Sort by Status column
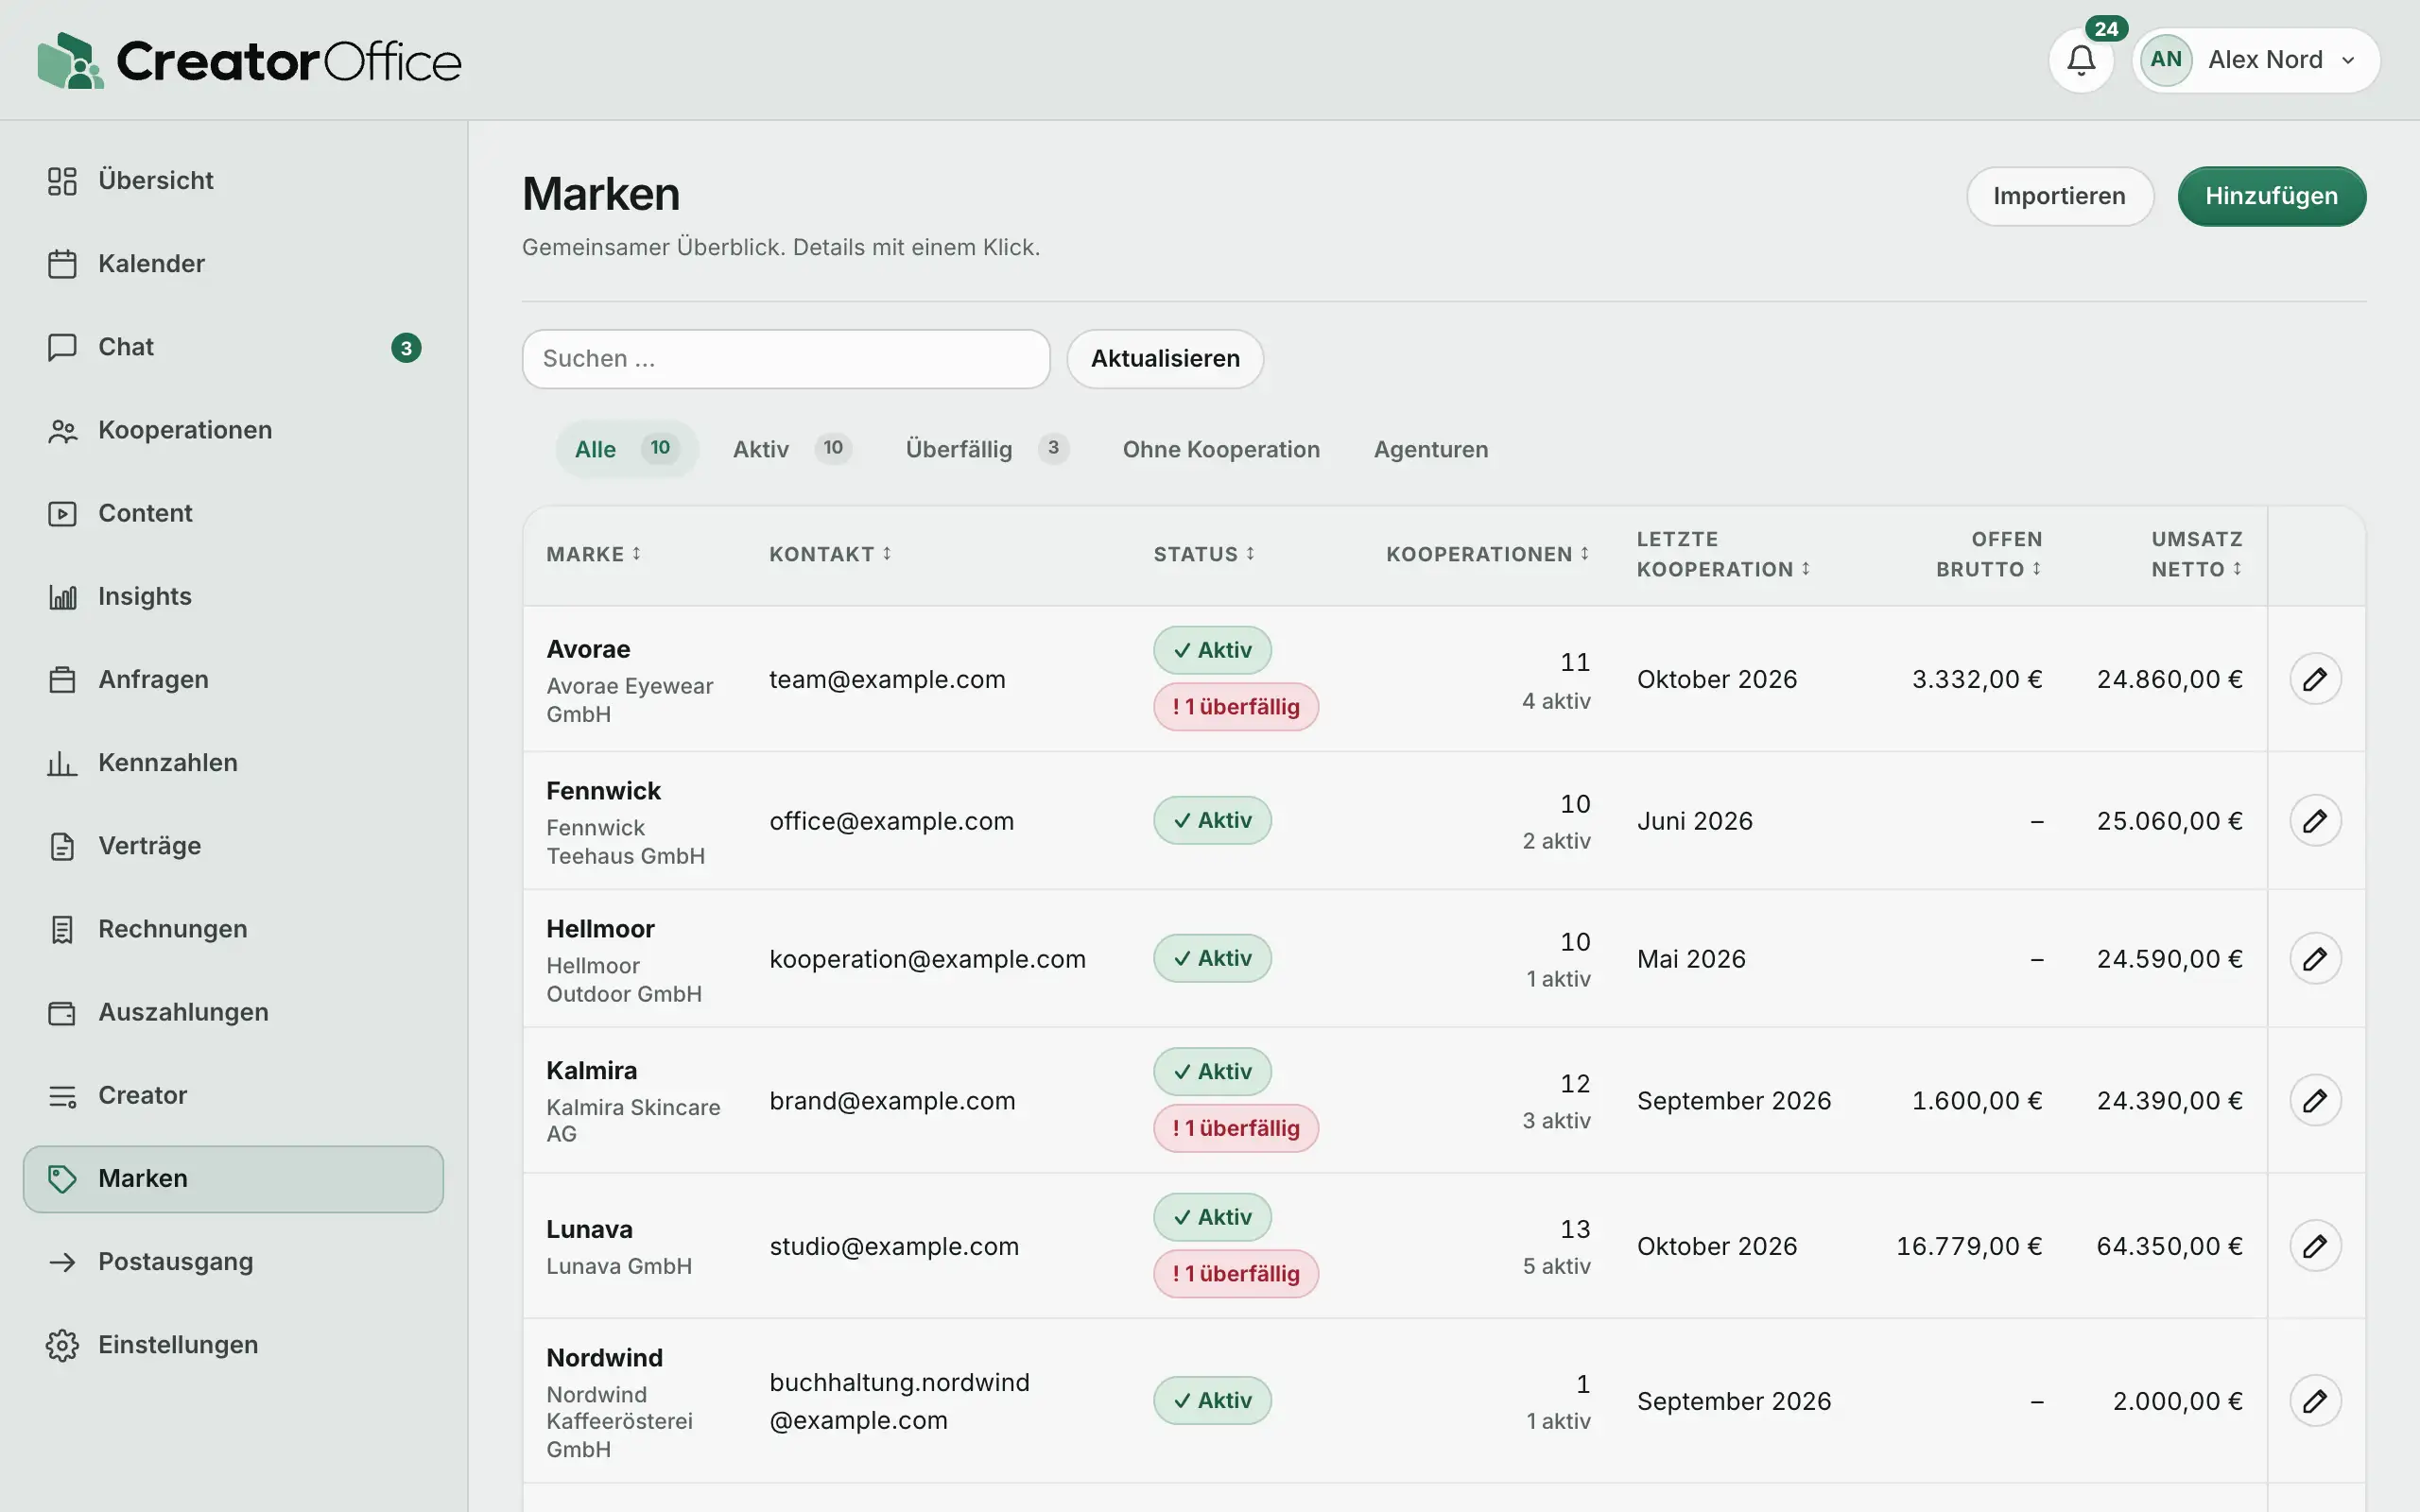 1204,554
